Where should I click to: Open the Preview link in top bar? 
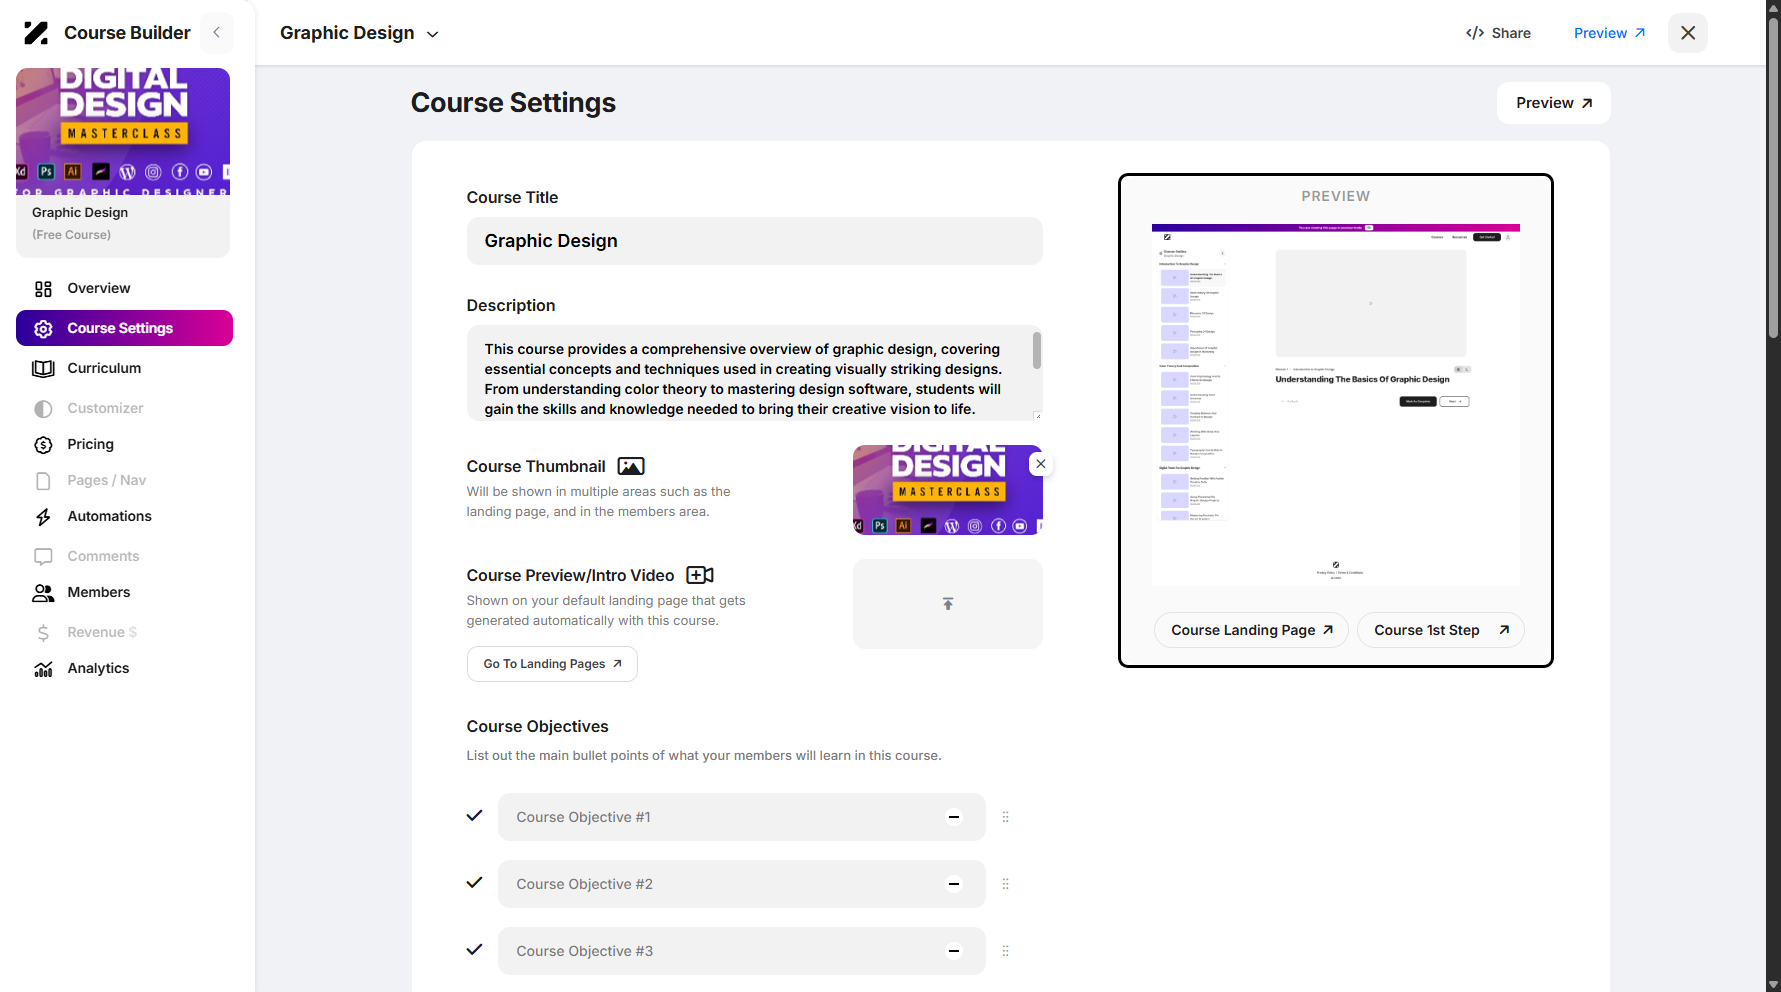click(1609, 33)
